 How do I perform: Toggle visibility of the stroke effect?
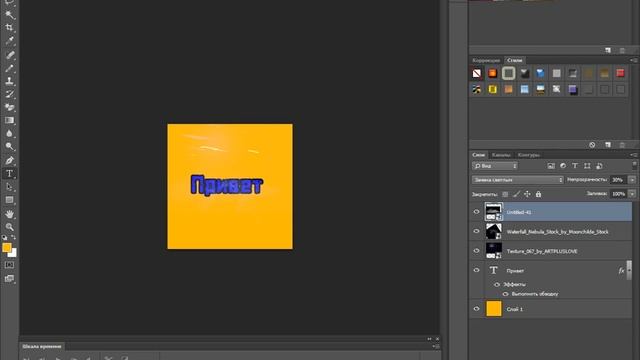[506, 294]
